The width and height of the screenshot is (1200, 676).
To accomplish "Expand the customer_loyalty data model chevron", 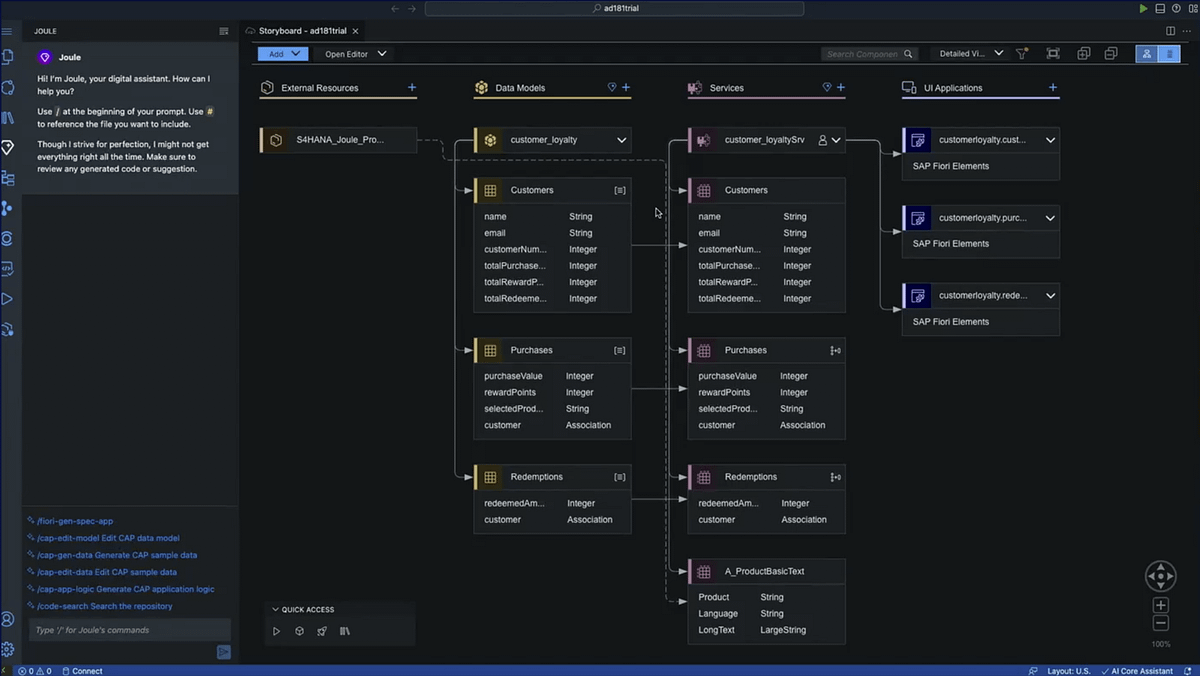I will pyautogui.click(x=621, y=140).
